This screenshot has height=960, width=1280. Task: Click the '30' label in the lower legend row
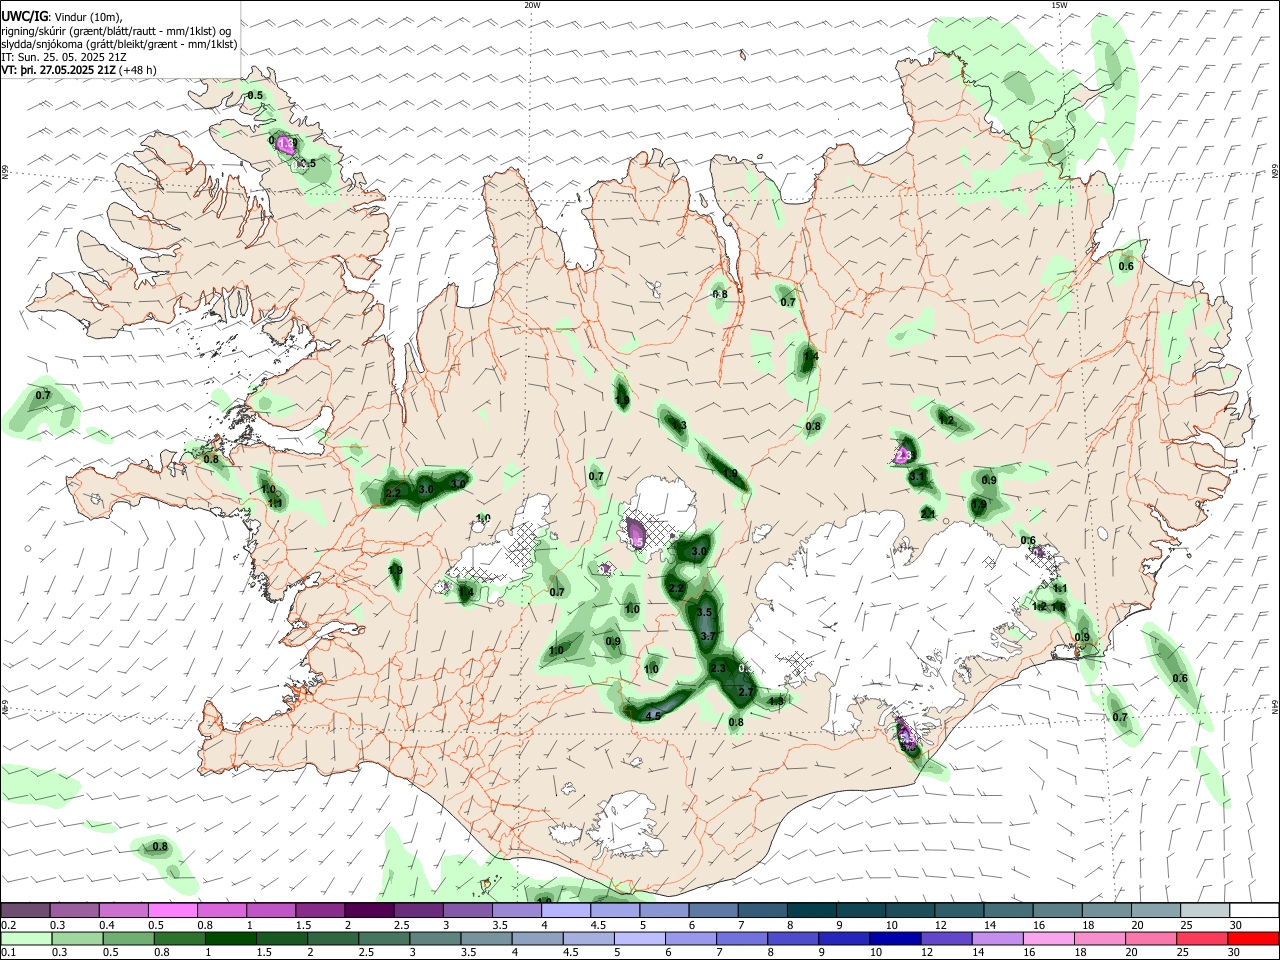tap(1233, 953)
